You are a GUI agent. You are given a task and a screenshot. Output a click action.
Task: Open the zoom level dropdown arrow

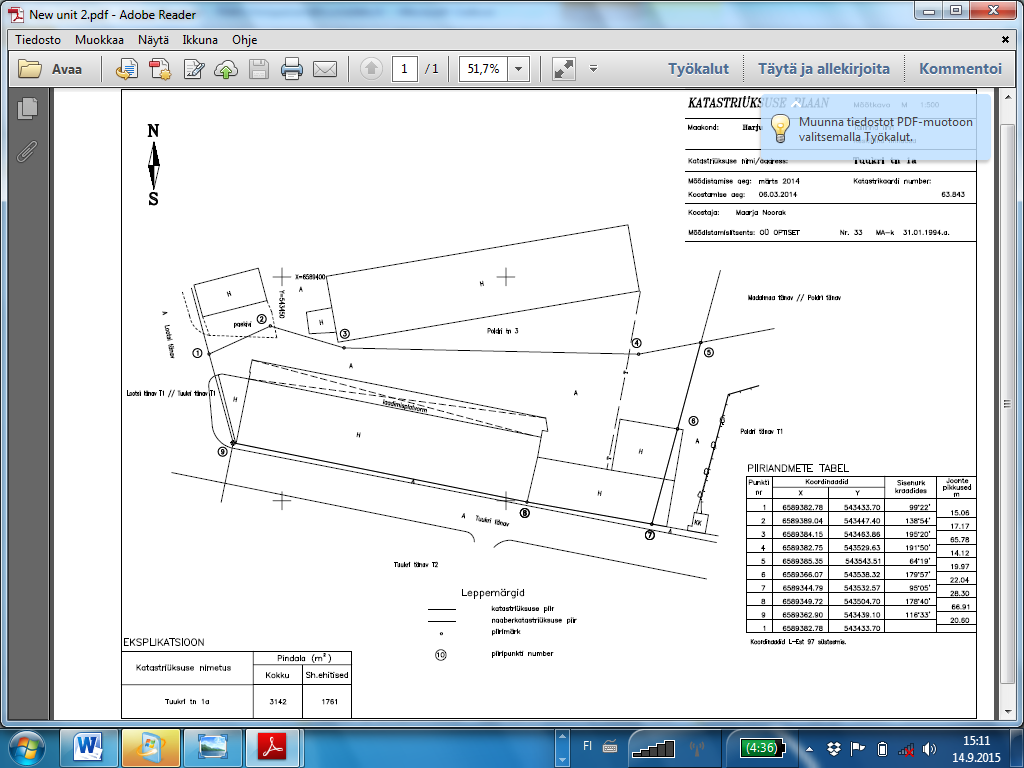coord(519,69)
